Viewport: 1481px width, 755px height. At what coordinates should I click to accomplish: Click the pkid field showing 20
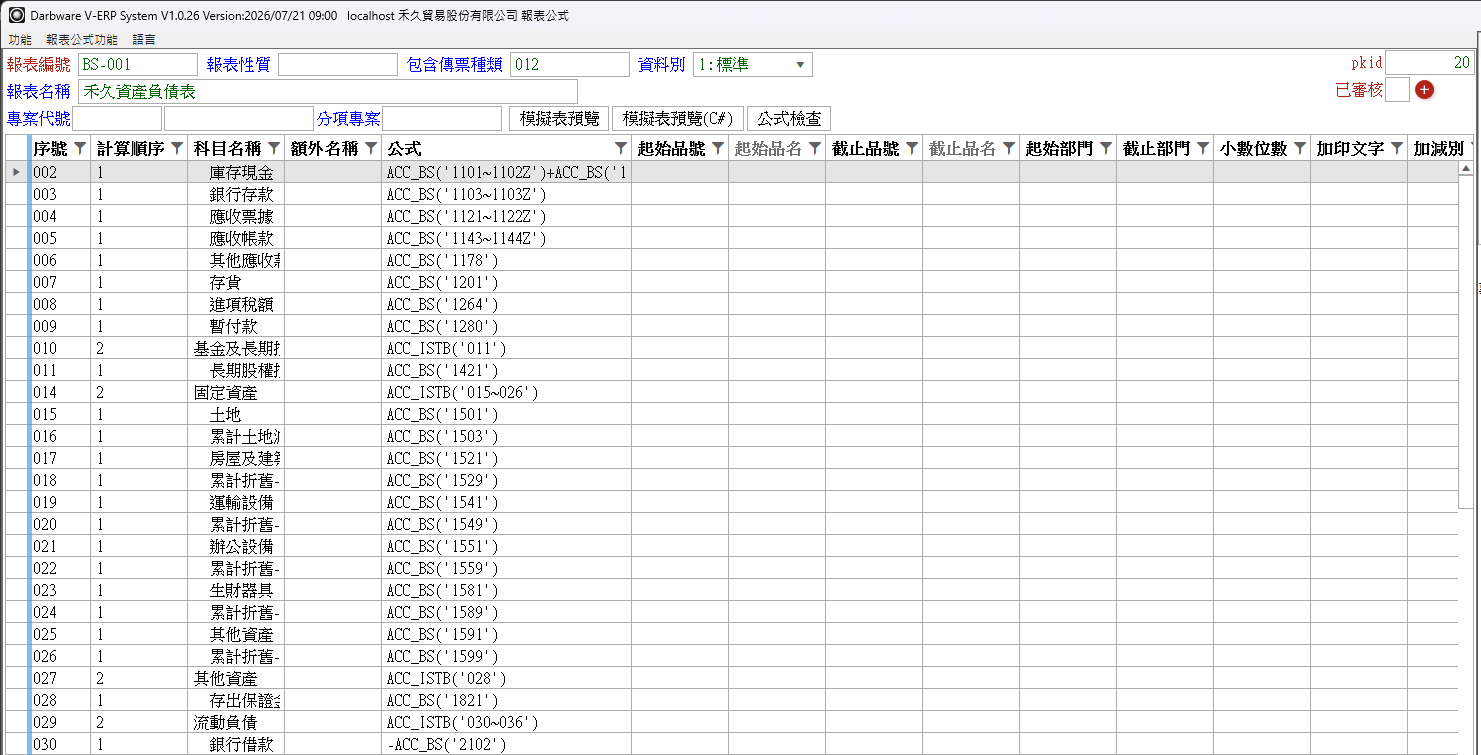click(x=1430, y=63)
